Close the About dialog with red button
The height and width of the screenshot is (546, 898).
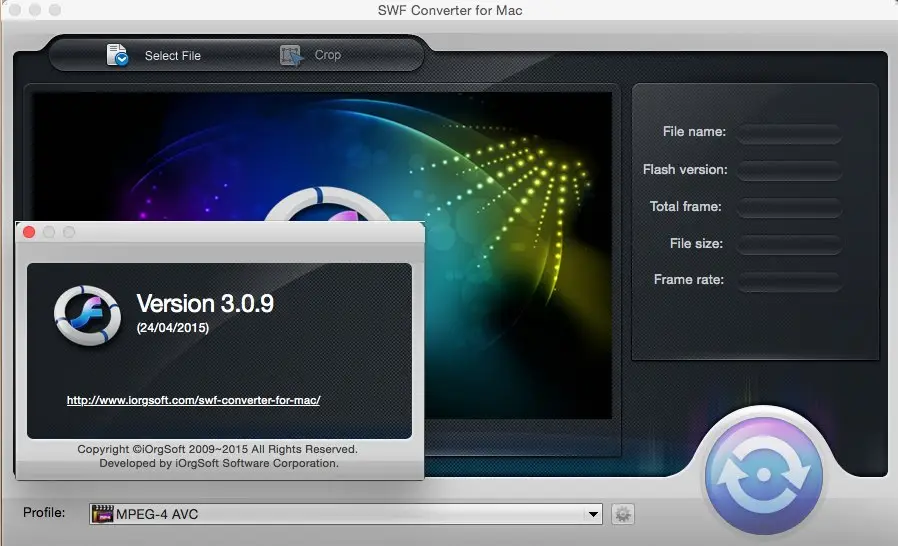tap(29, 232)
